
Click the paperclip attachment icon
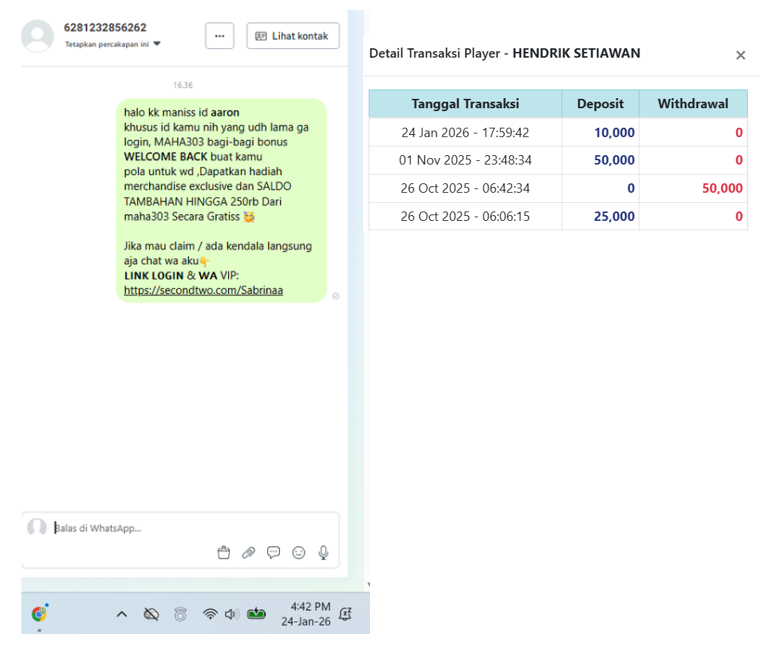tap(249, 553)
